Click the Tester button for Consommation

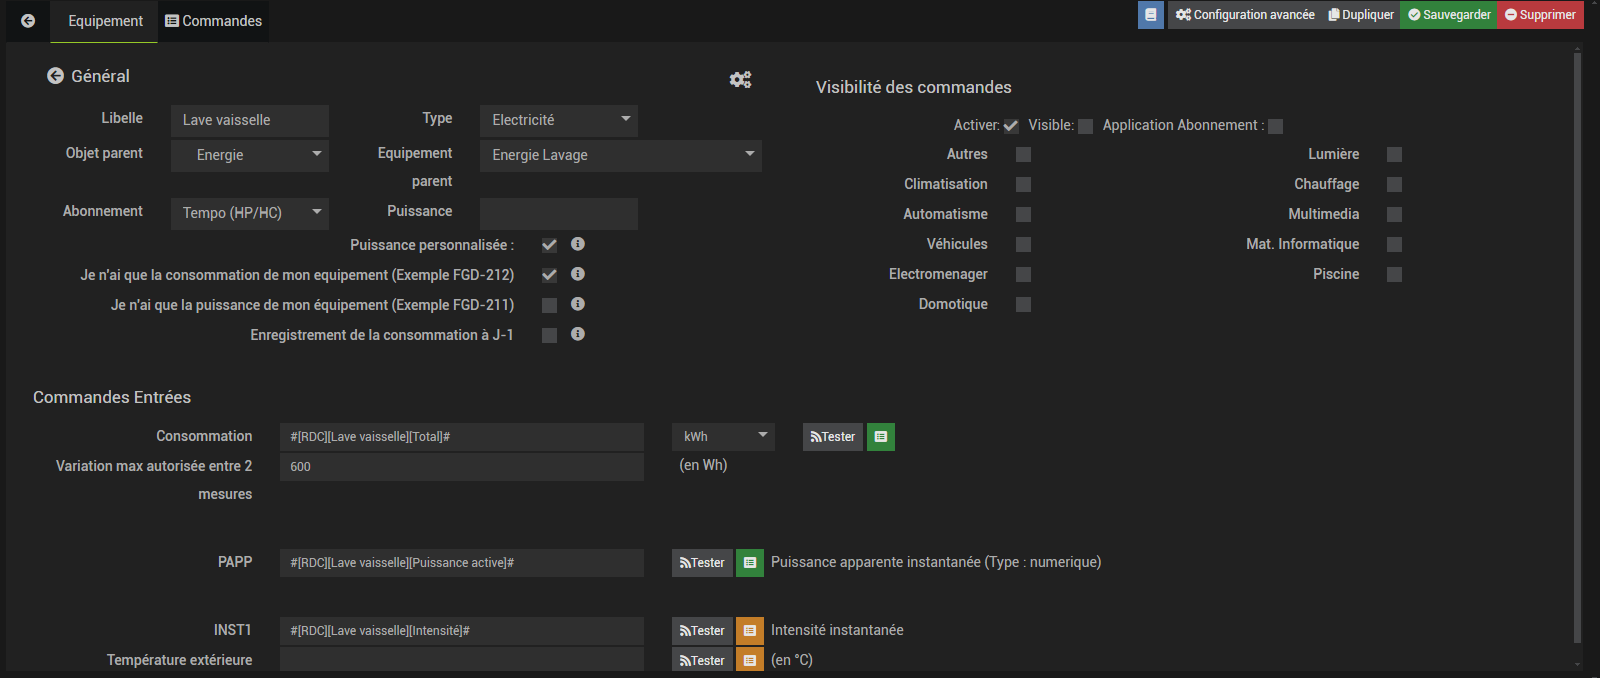[832, 437]
